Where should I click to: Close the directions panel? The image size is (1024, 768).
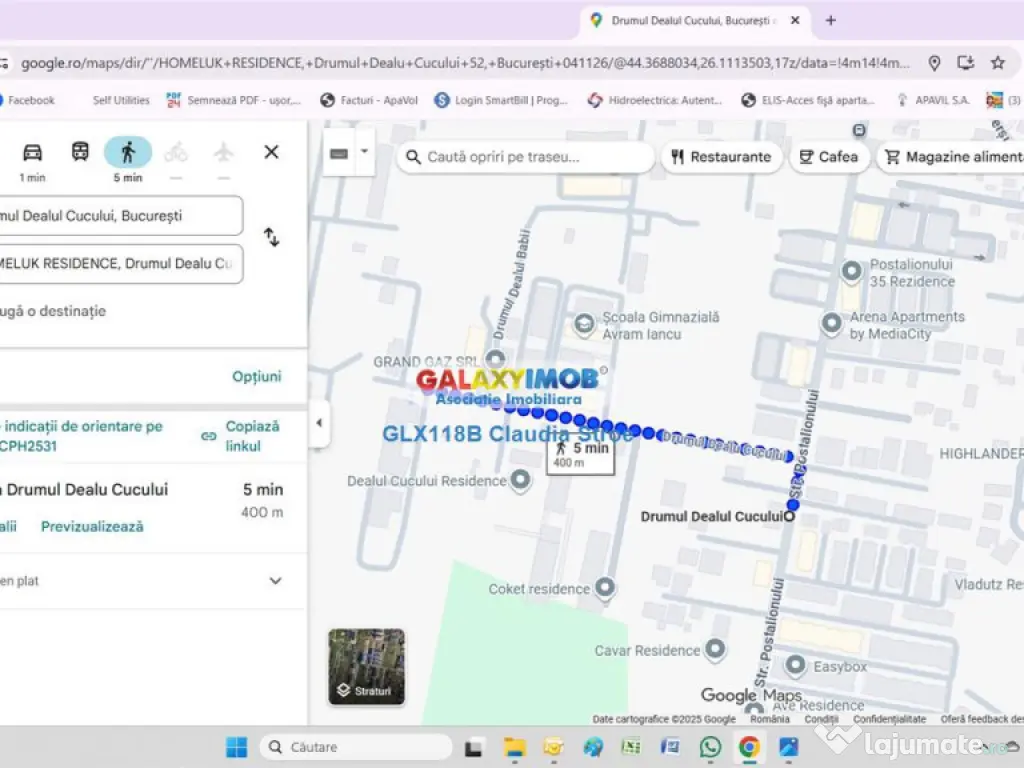[271, 152]
